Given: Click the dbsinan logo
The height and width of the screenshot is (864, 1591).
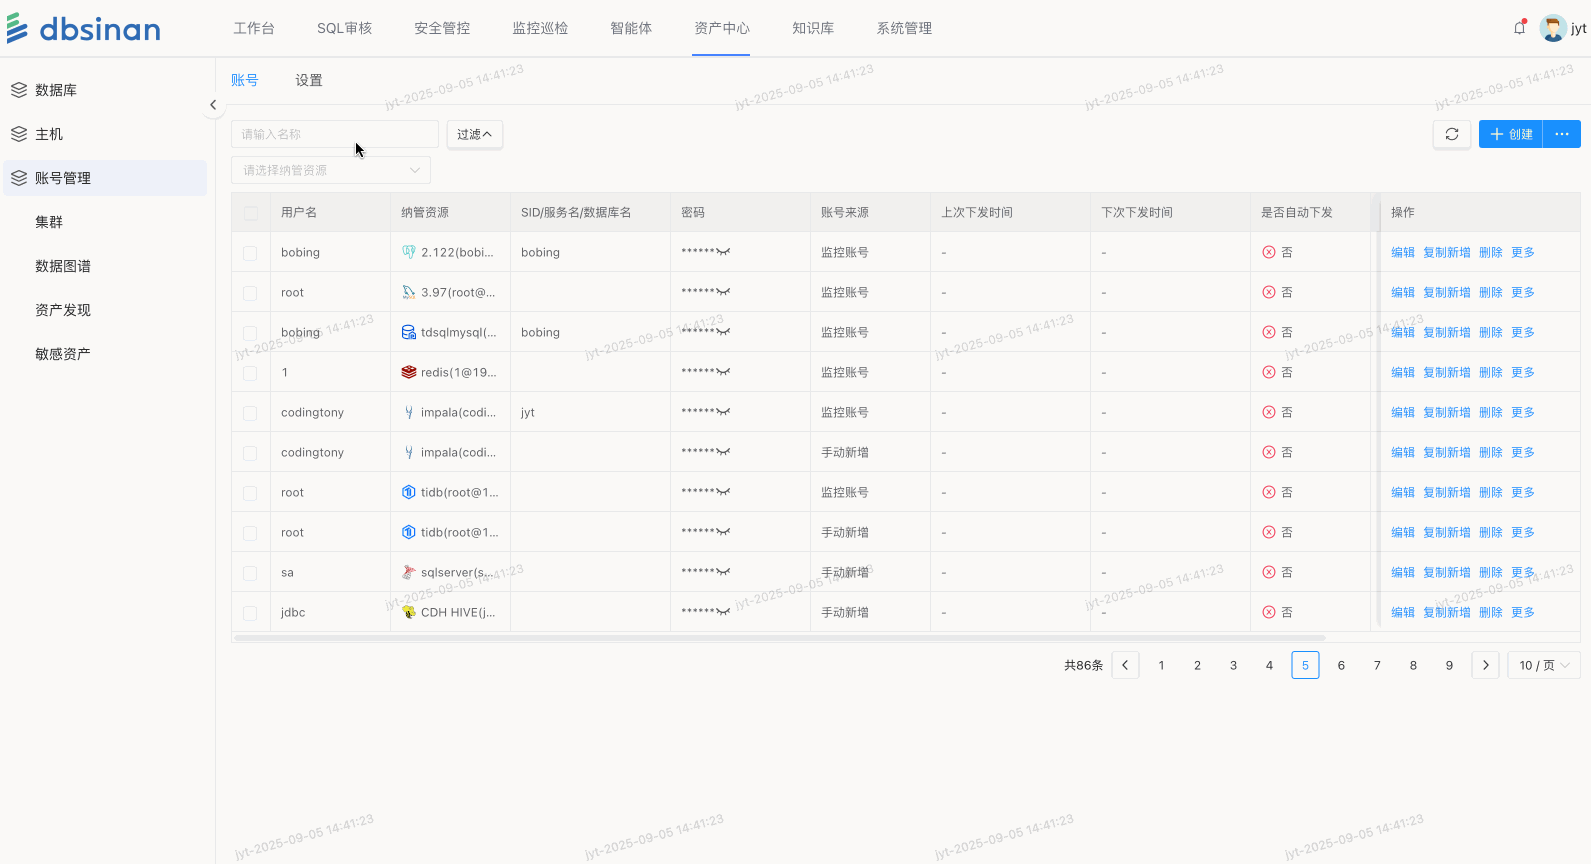Looking at the screenshot, I should (x=84, y=29).
